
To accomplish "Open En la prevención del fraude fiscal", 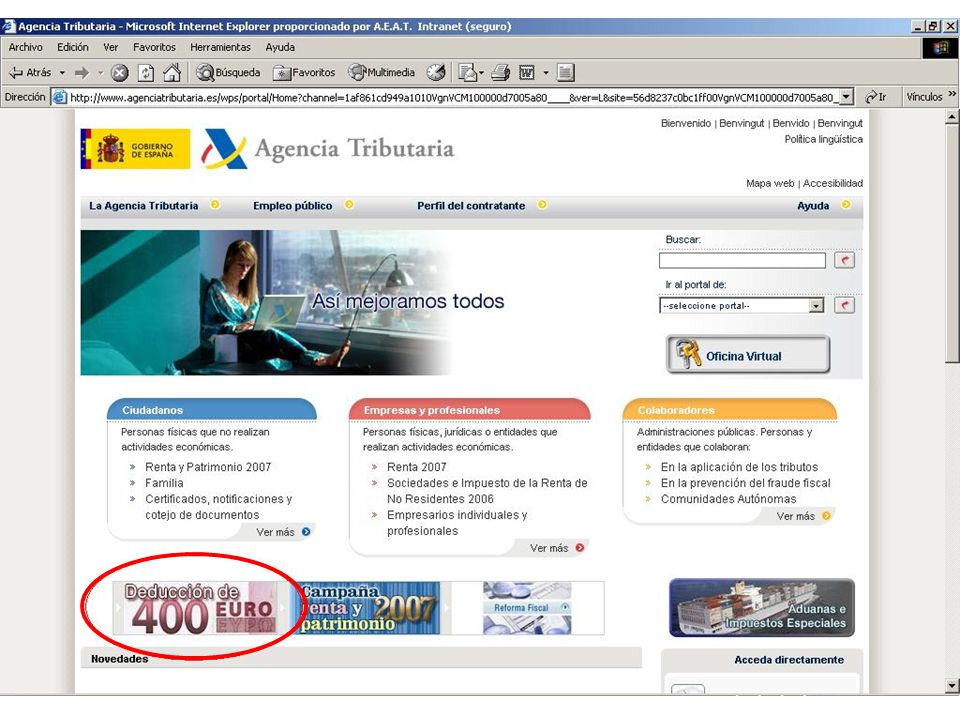I will pyautogui.click(x=746, y=483).
